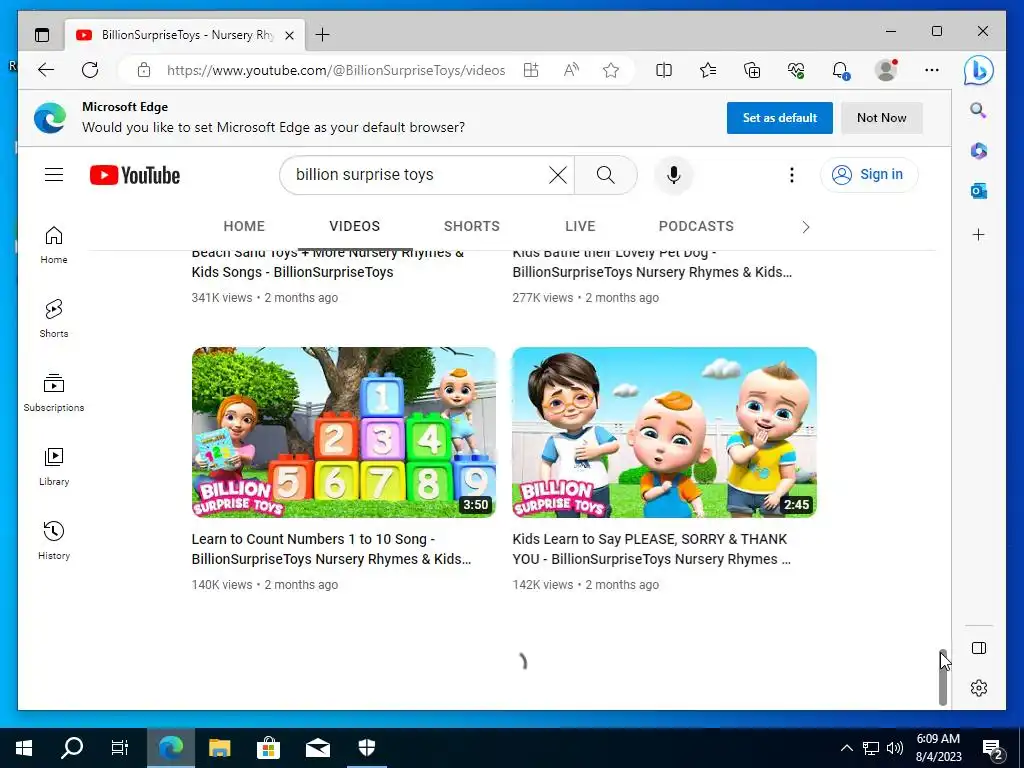Show hidden system tray icons
Screen dimensions: 1024x768
click(x=846, y=748)
